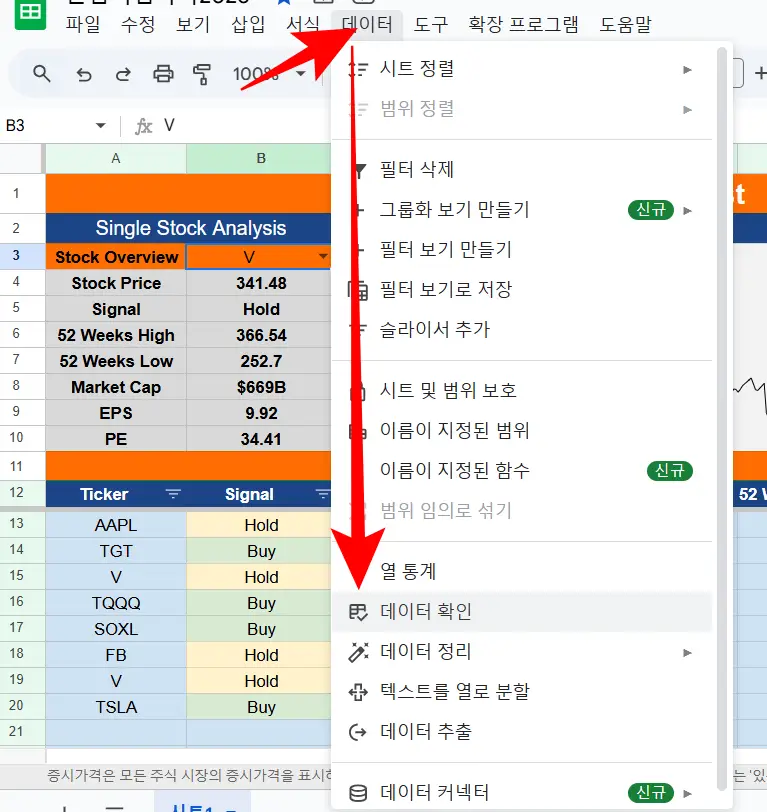Click the 52 Weeks High label cell

point(116,335)
